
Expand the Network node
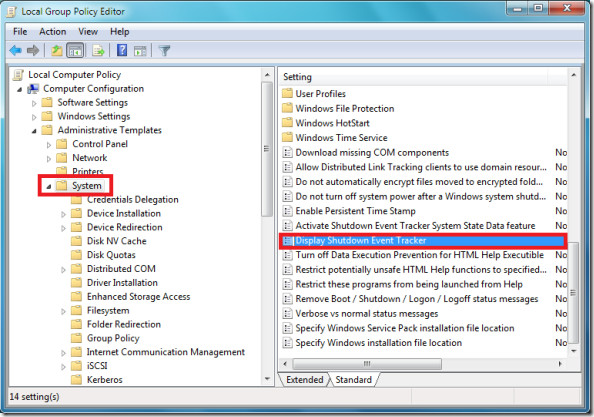click(49, 159)
